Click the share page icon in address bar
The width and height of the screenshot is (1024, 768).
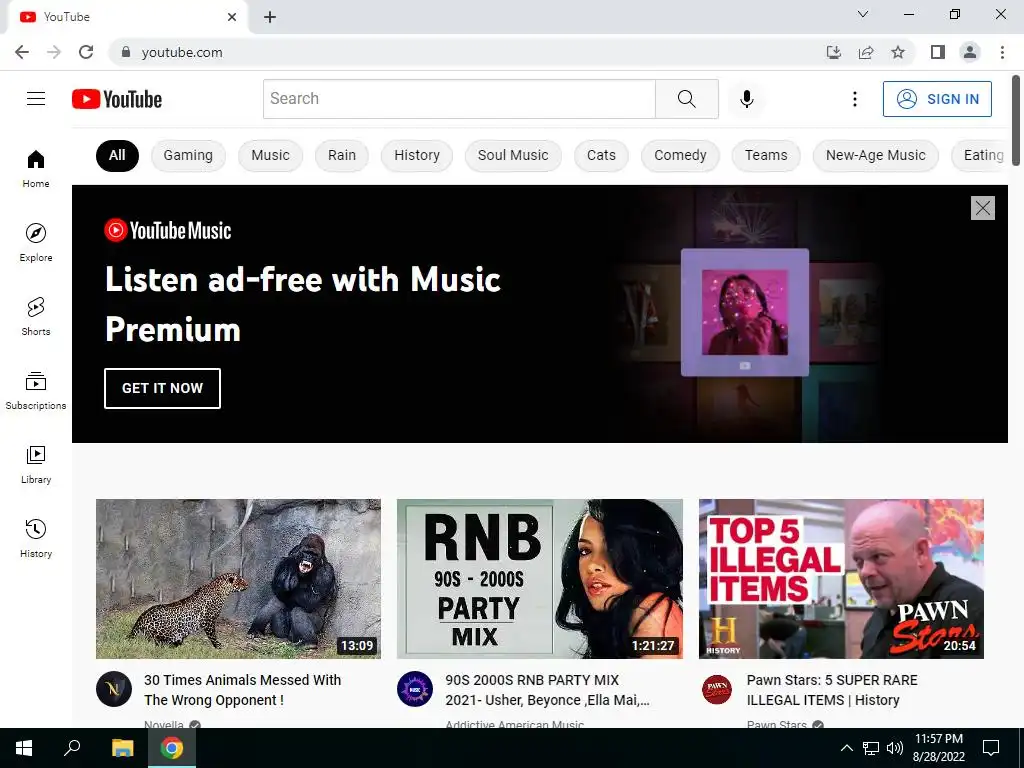pyautogui.click(x=866, y=52)
